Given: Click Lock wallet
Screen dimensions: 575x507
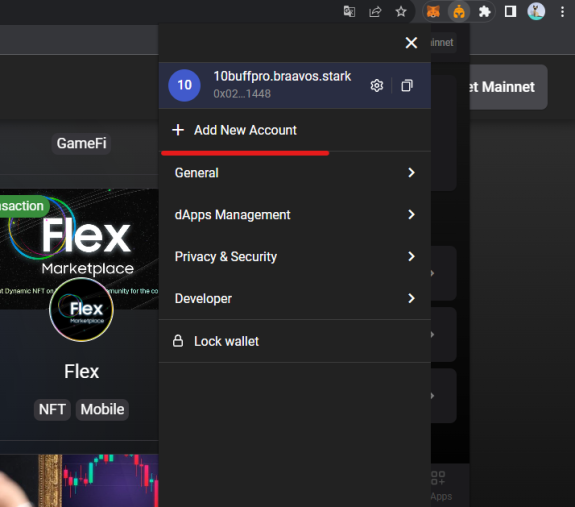Looking at the screenshot, I should (295, 341).
